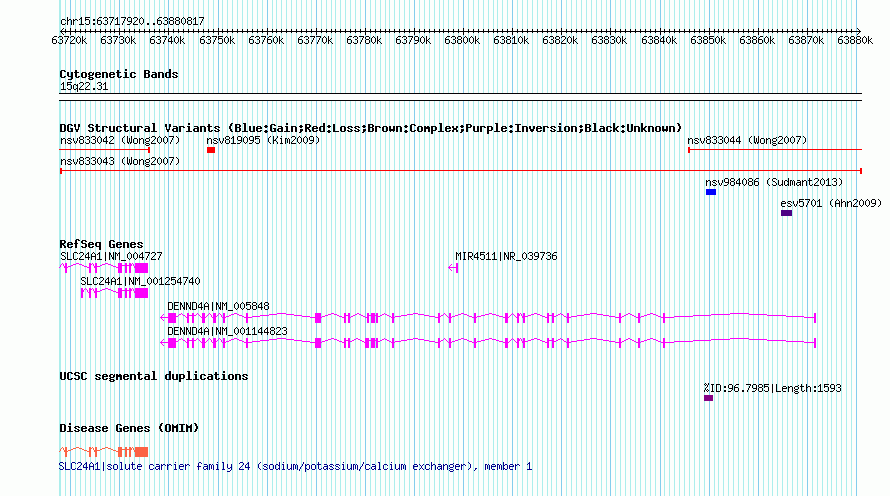Click the RefSeq Genes track title
Viewport: 890px width, 496px height.
[x=101, y=244]
